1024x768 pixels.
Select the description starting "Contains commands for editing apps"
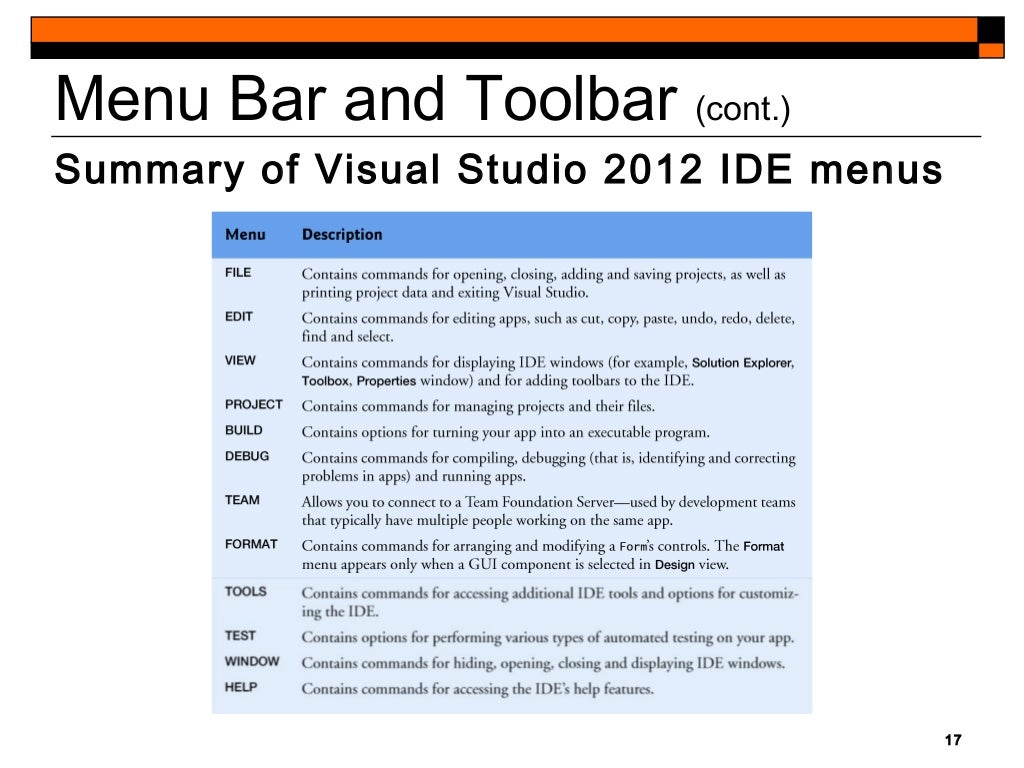click(548, 327)
